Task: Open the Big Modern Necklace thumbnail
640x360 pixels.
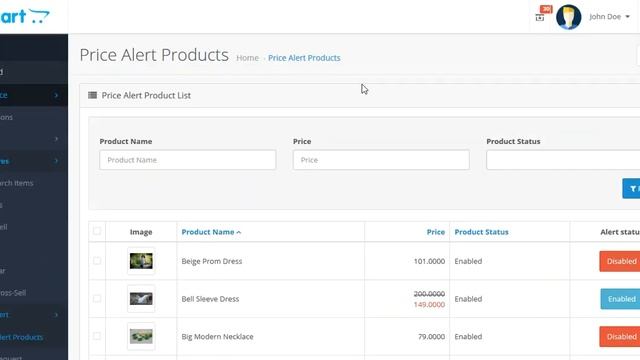Action: (x=141, y=336)
